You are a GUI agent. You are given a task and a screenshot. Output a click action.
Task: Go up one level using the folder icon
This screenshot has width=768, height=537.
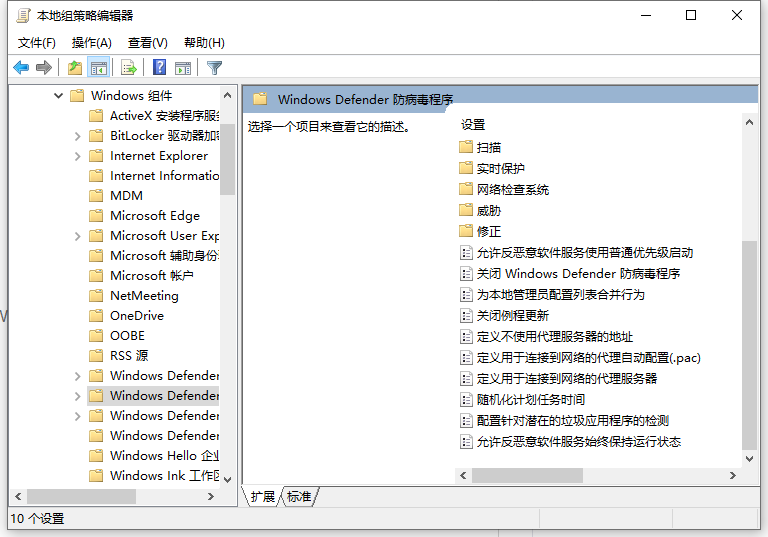75,68
